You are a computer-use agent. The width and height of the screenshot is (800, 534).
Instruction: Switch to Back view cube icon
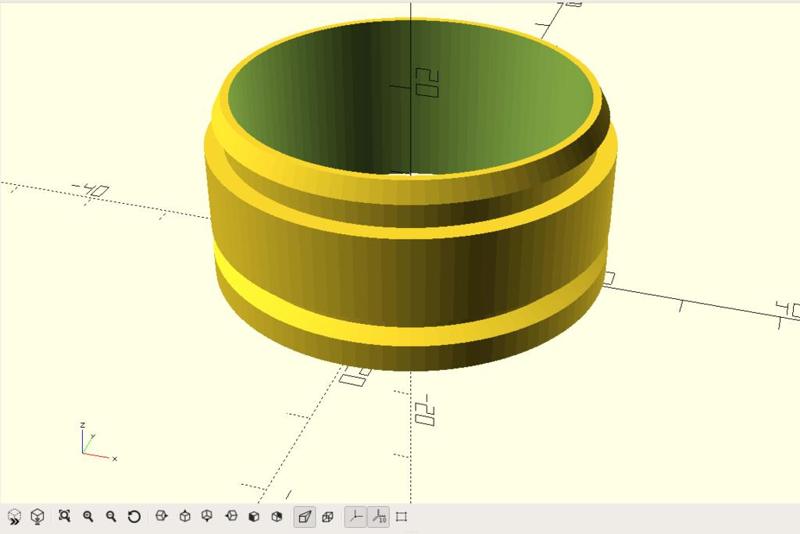pyautogui.click(x=277, y=517)
